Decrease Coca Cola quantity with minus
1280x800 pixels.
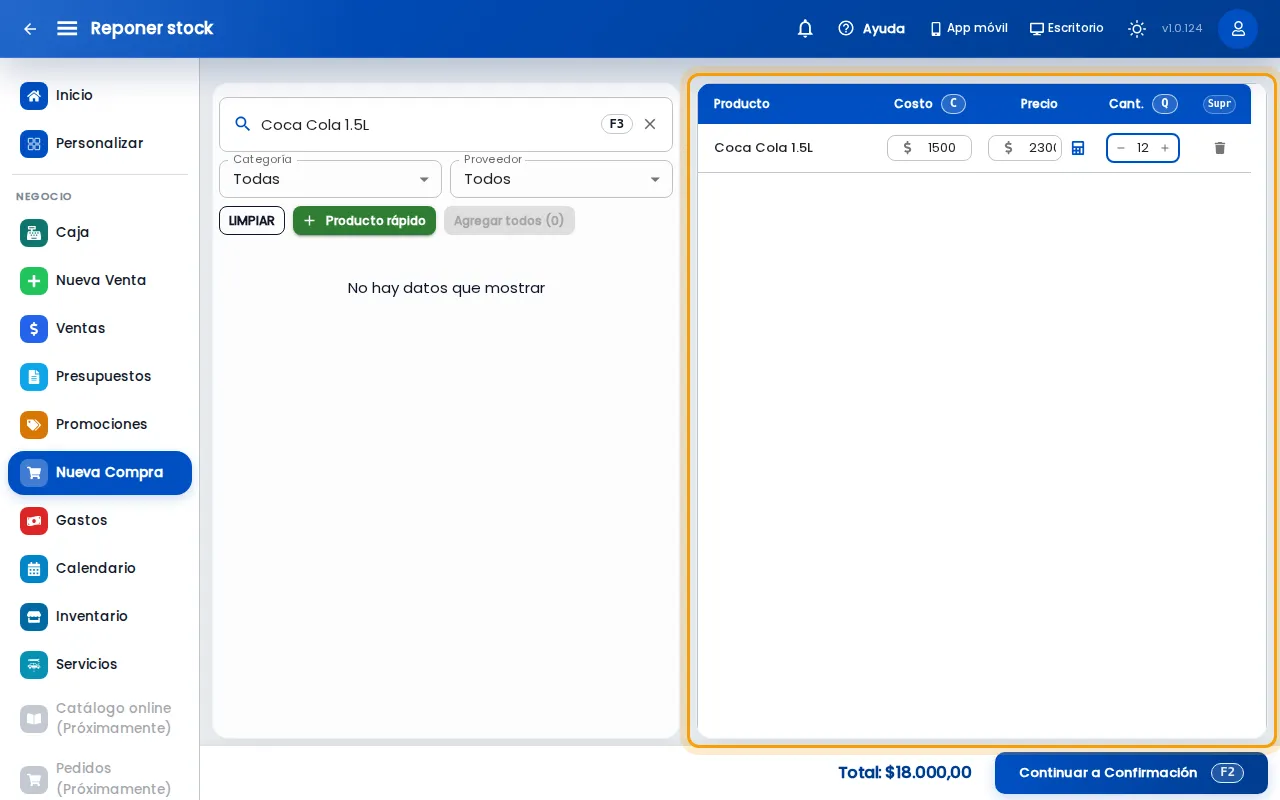tap(1121, 148)
